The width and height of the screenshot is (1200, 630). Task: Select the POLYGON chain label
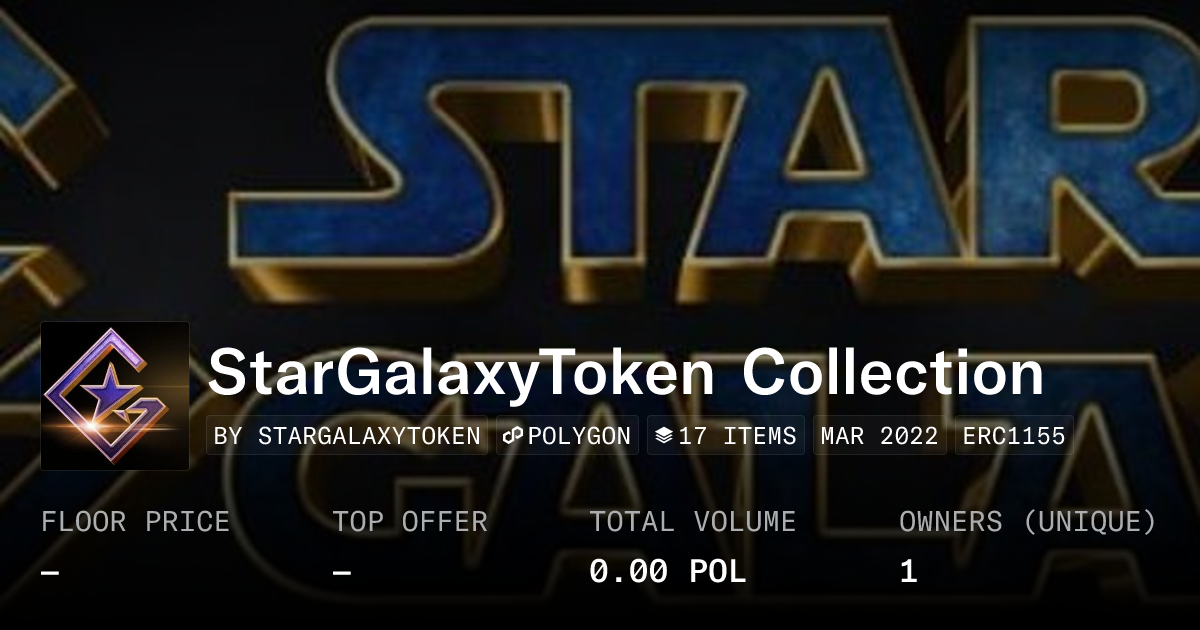(x=579, y=436)
